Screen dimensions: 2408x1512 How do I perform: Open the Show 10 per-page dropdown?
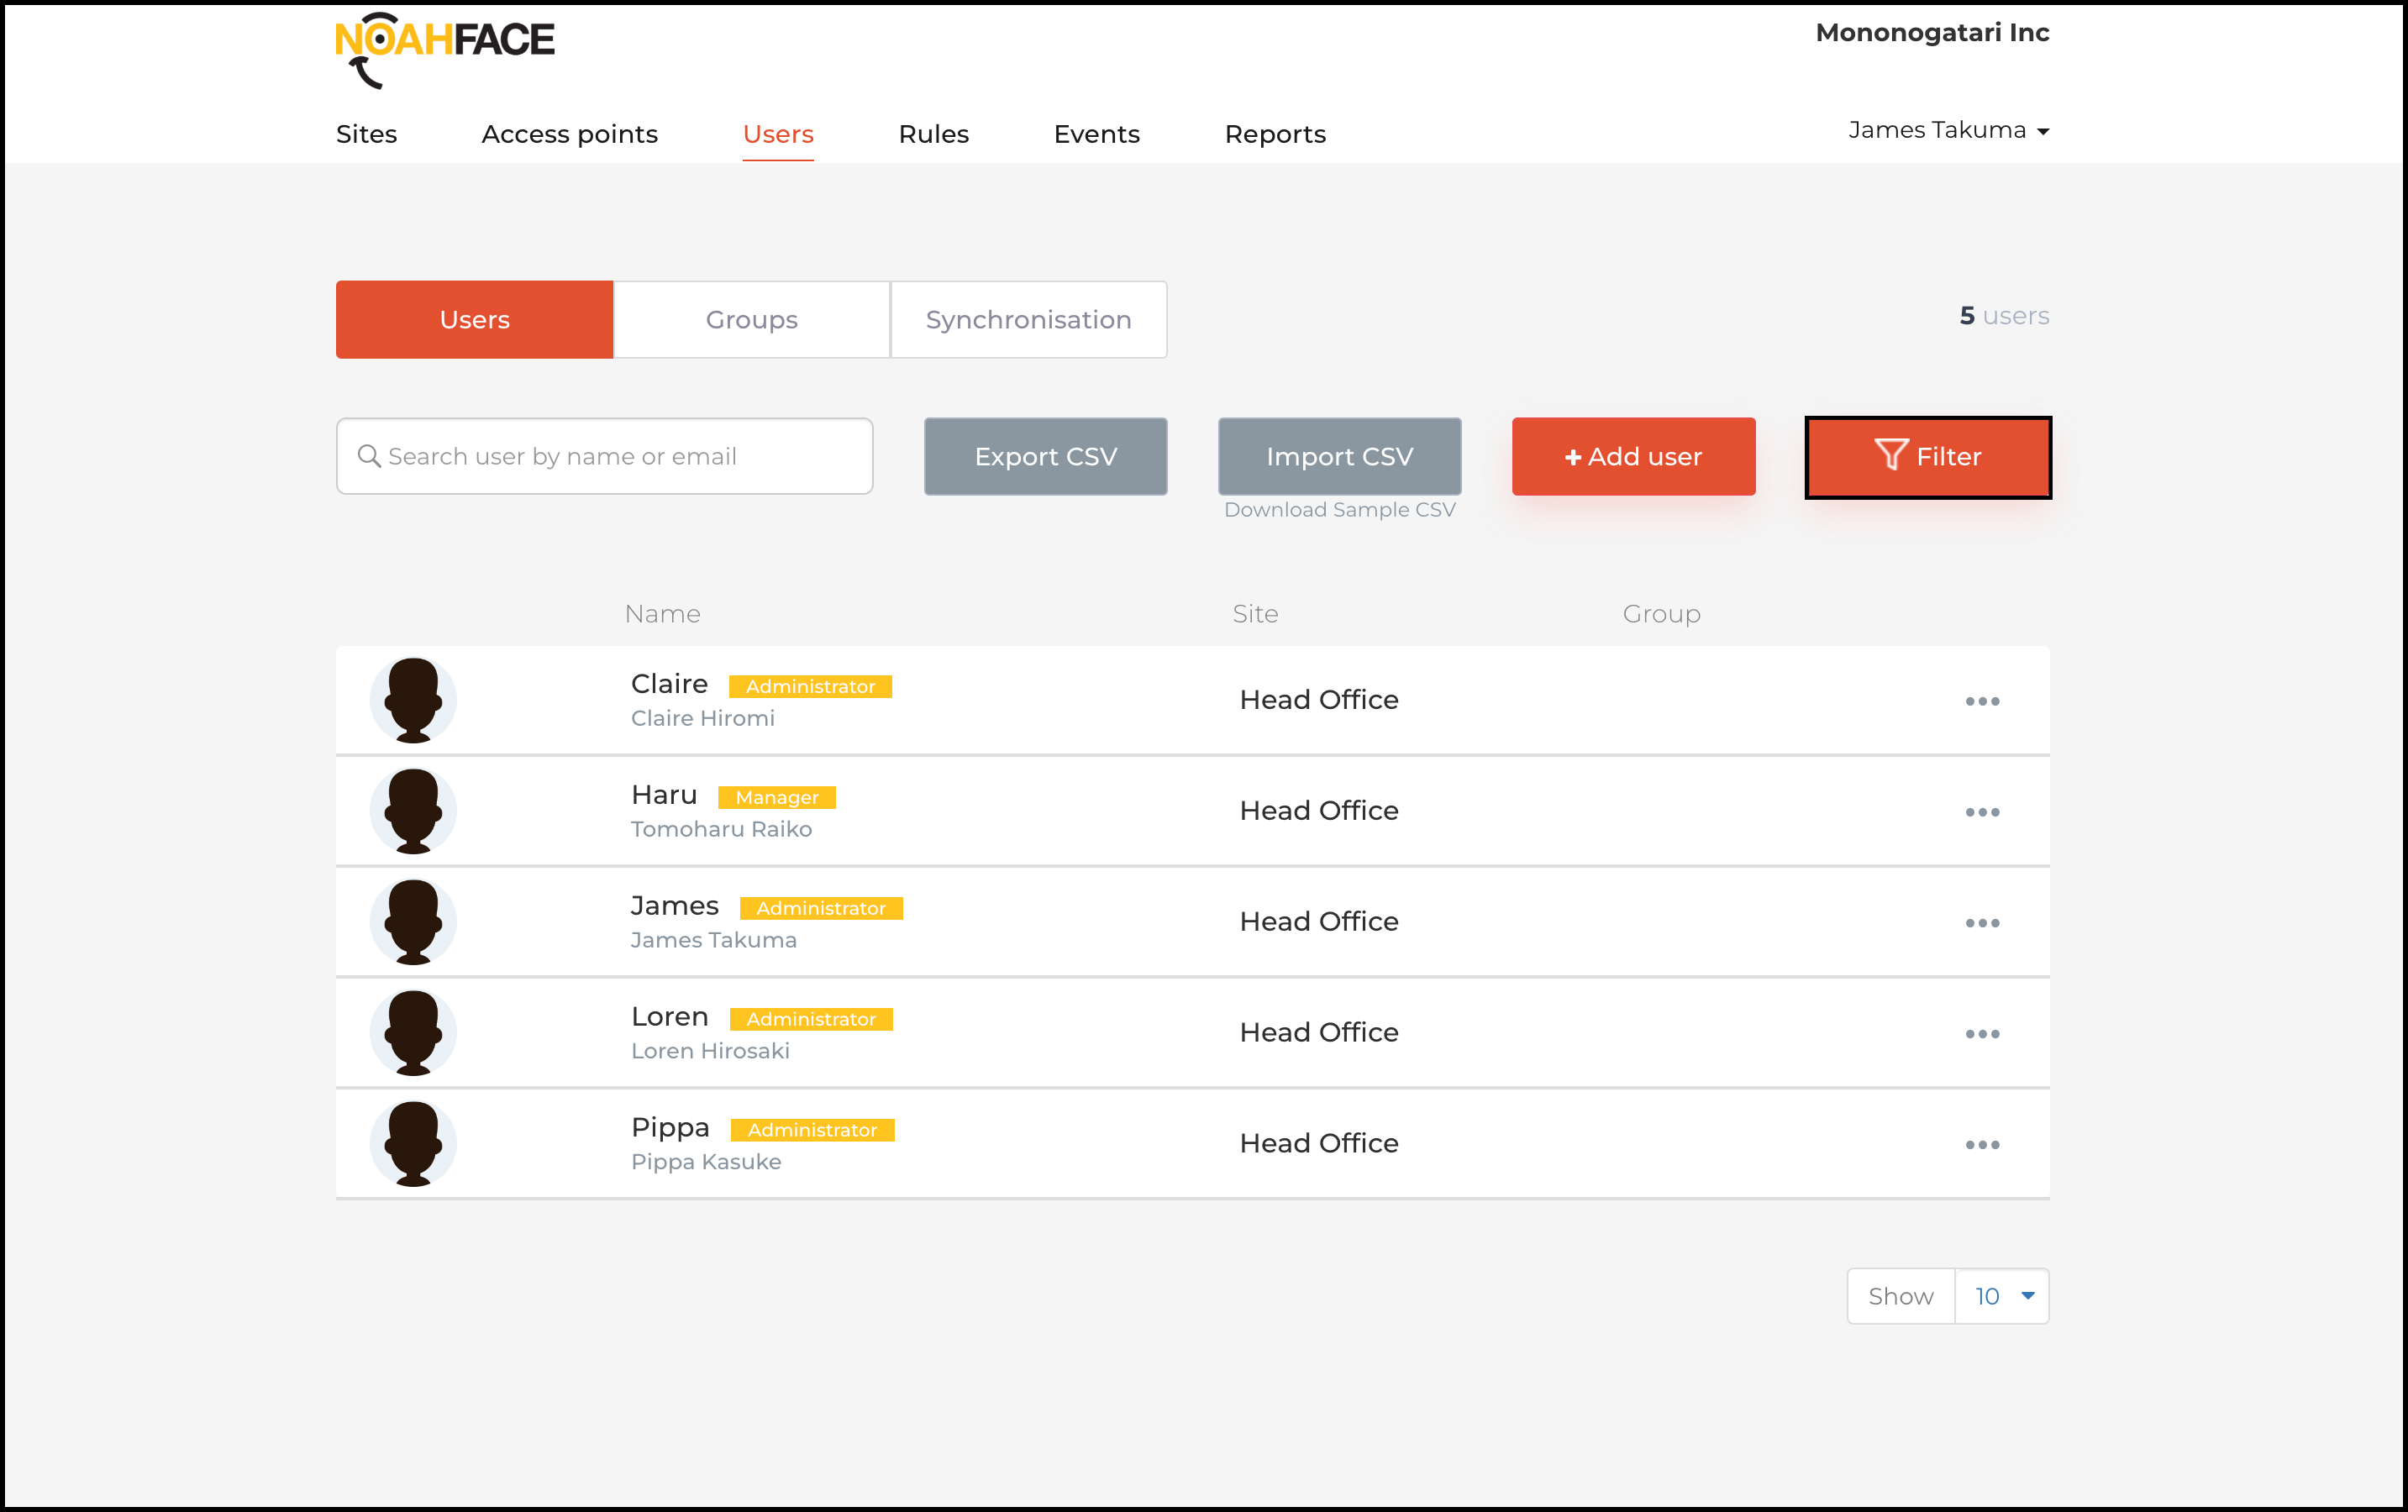pyautogui.click(x=2002, y=1296)
